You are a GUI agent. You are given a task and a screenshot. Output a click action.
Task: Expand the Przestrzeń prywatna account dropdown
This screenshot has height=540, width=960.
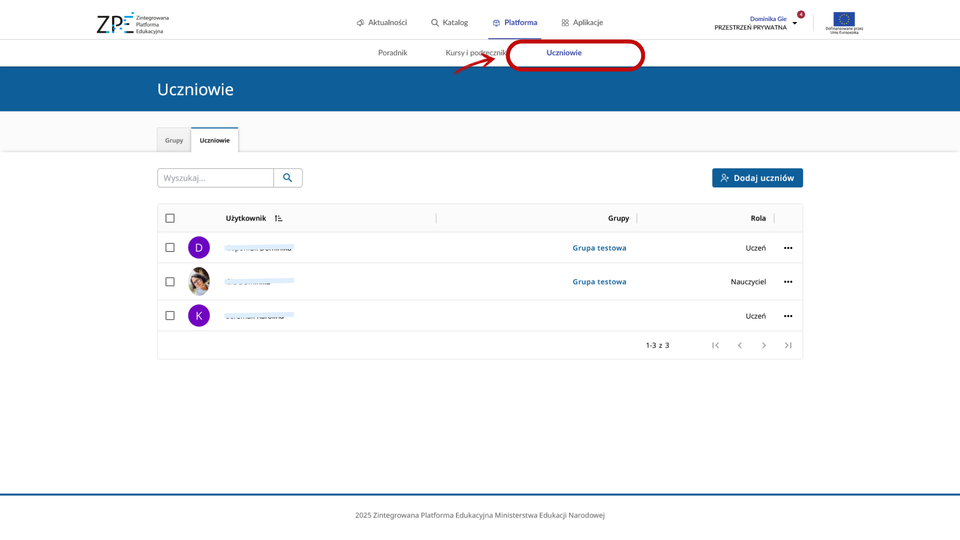coord(795,23)
